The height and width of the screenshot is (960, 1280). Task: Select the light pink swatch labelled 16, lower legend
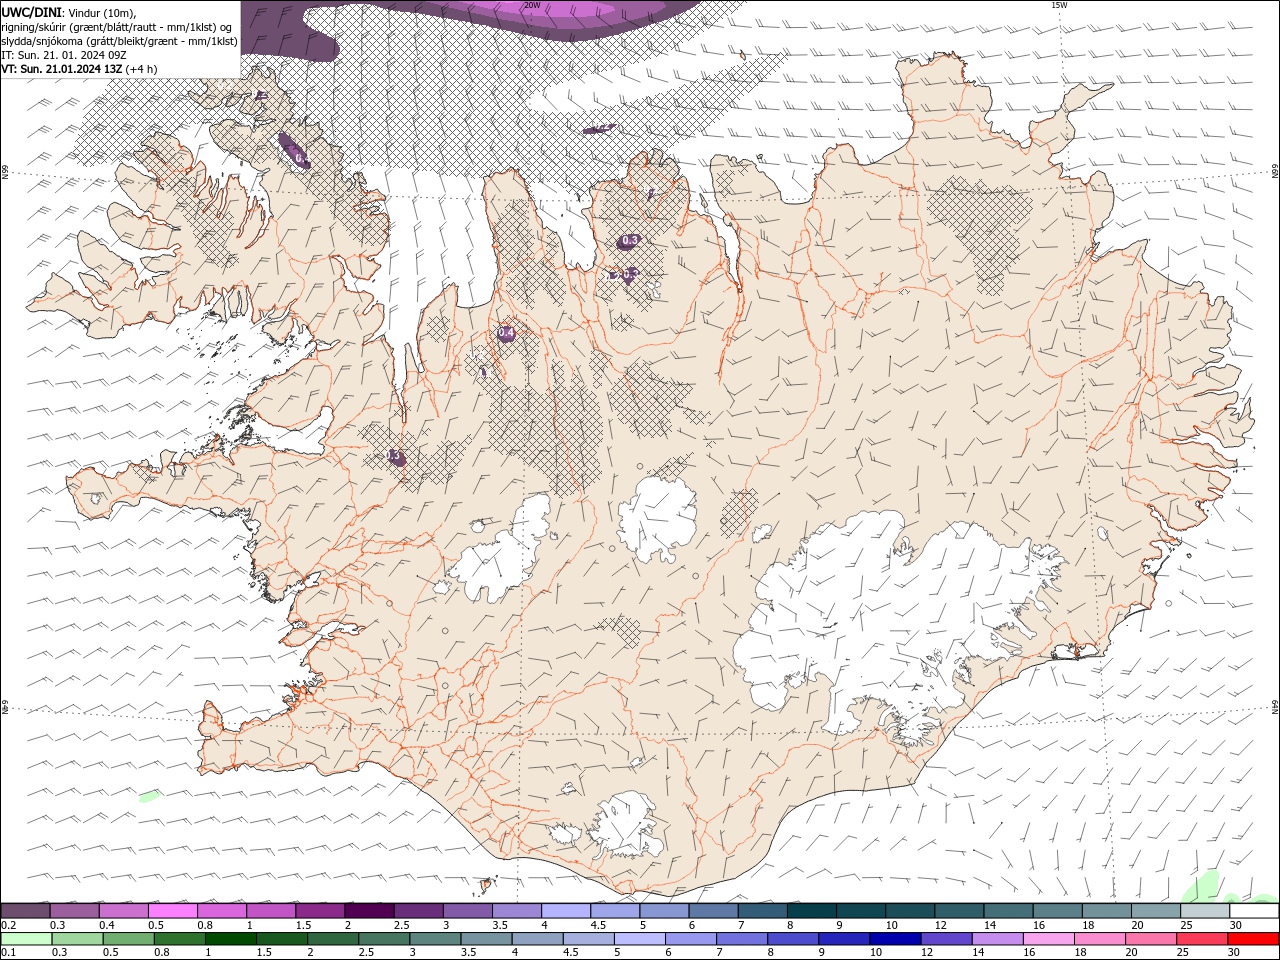tap(1049, 939)
